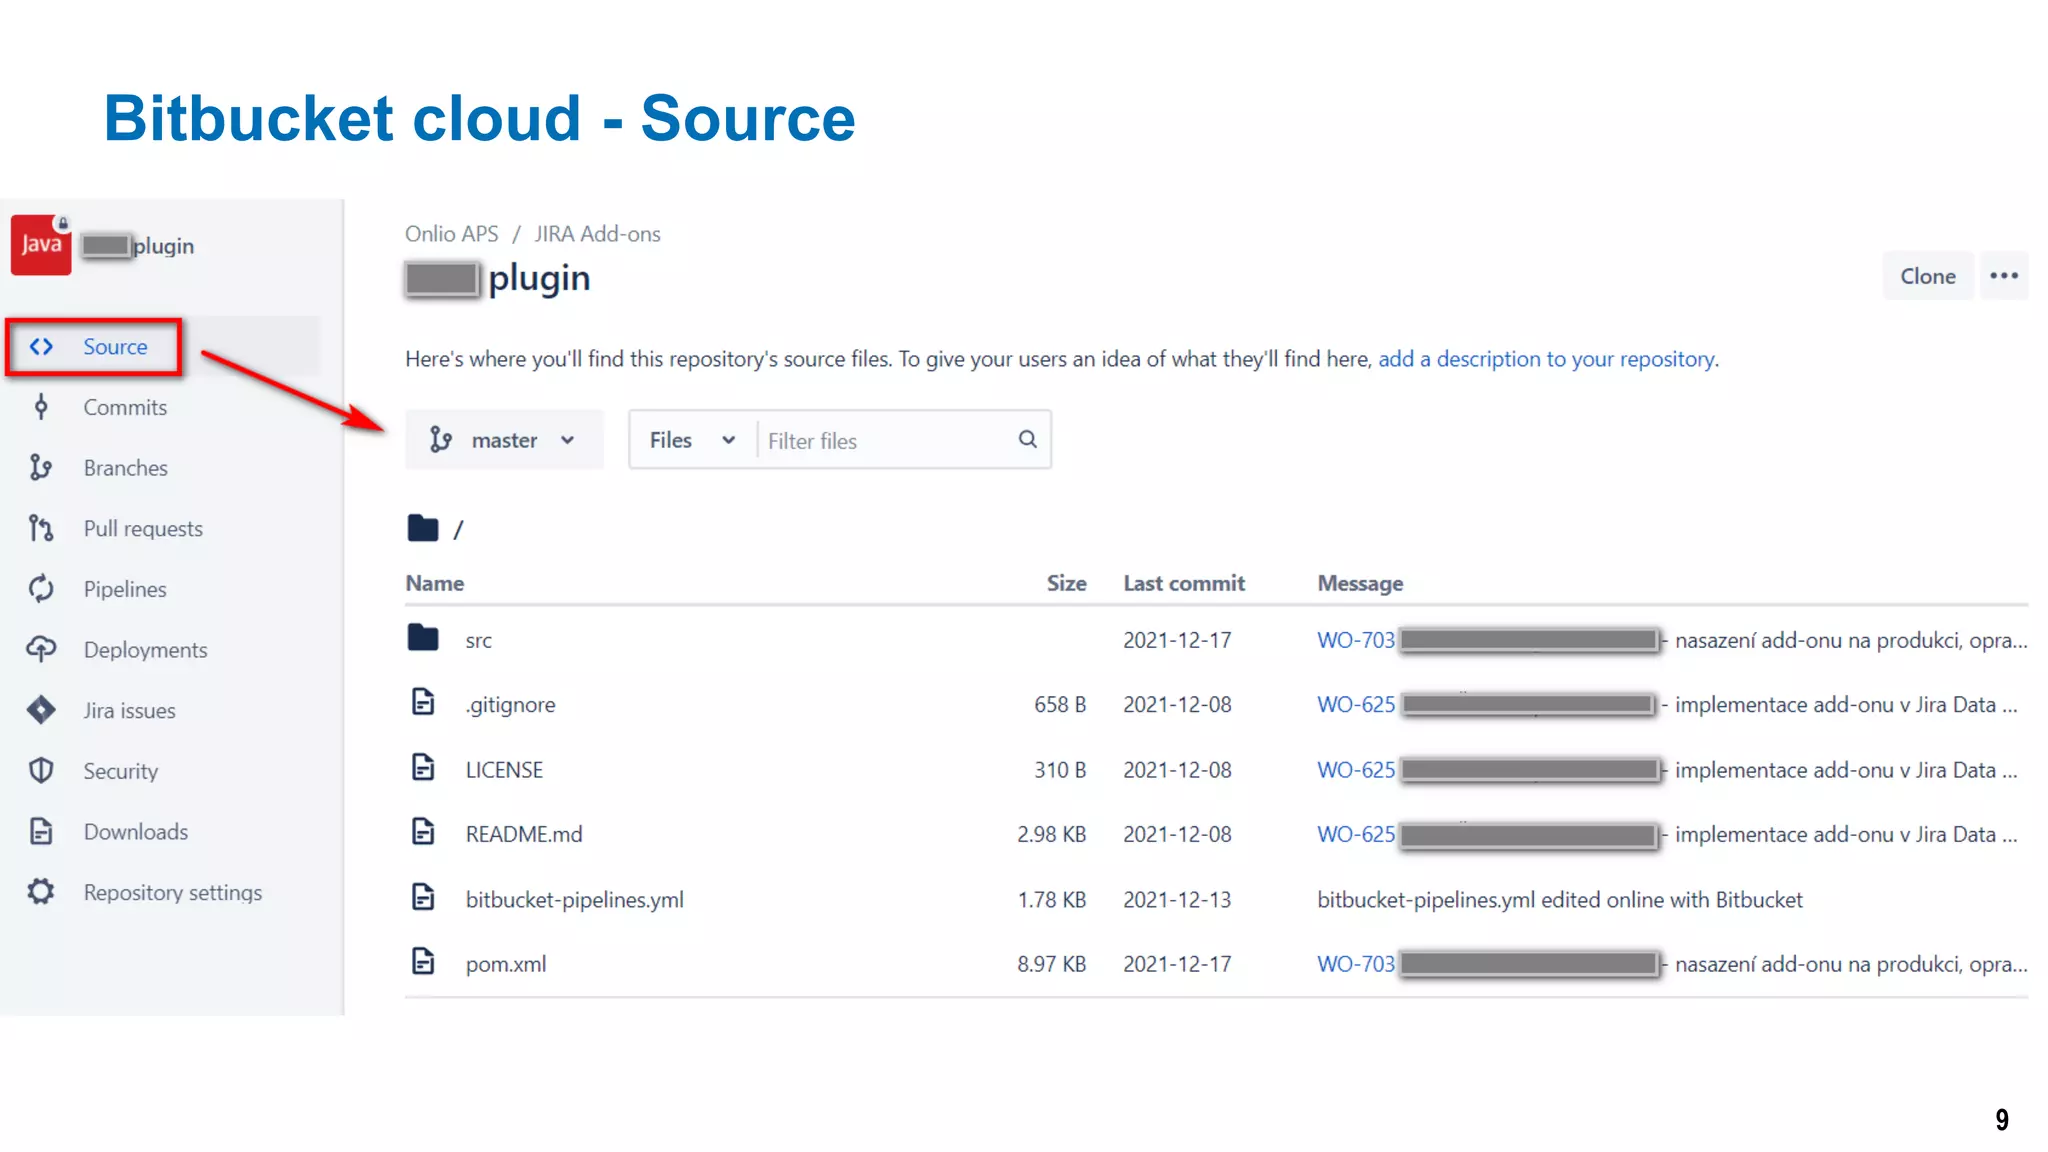This screenshot has width=2048, height=1152.
Task: Click the repository name in sidebar header
Action: click(x=138, y=246)
